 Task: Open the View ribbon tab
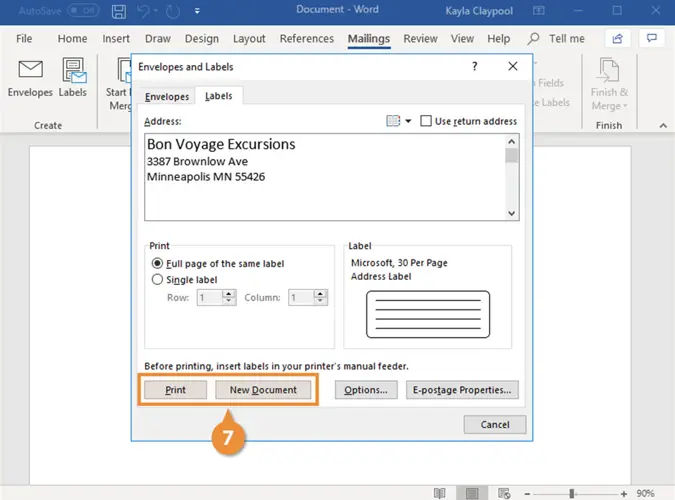coord(462,39)
